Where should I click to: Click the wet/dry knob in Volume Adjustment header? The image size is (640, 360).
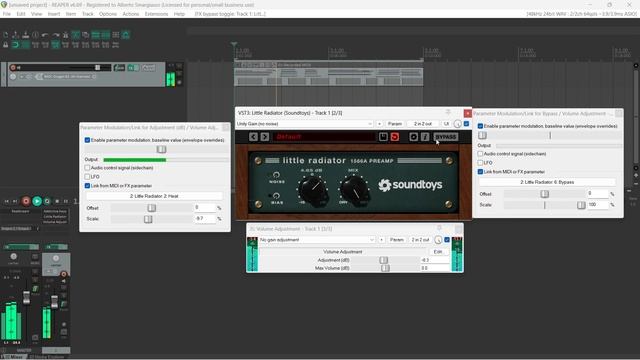click(438, 240)
